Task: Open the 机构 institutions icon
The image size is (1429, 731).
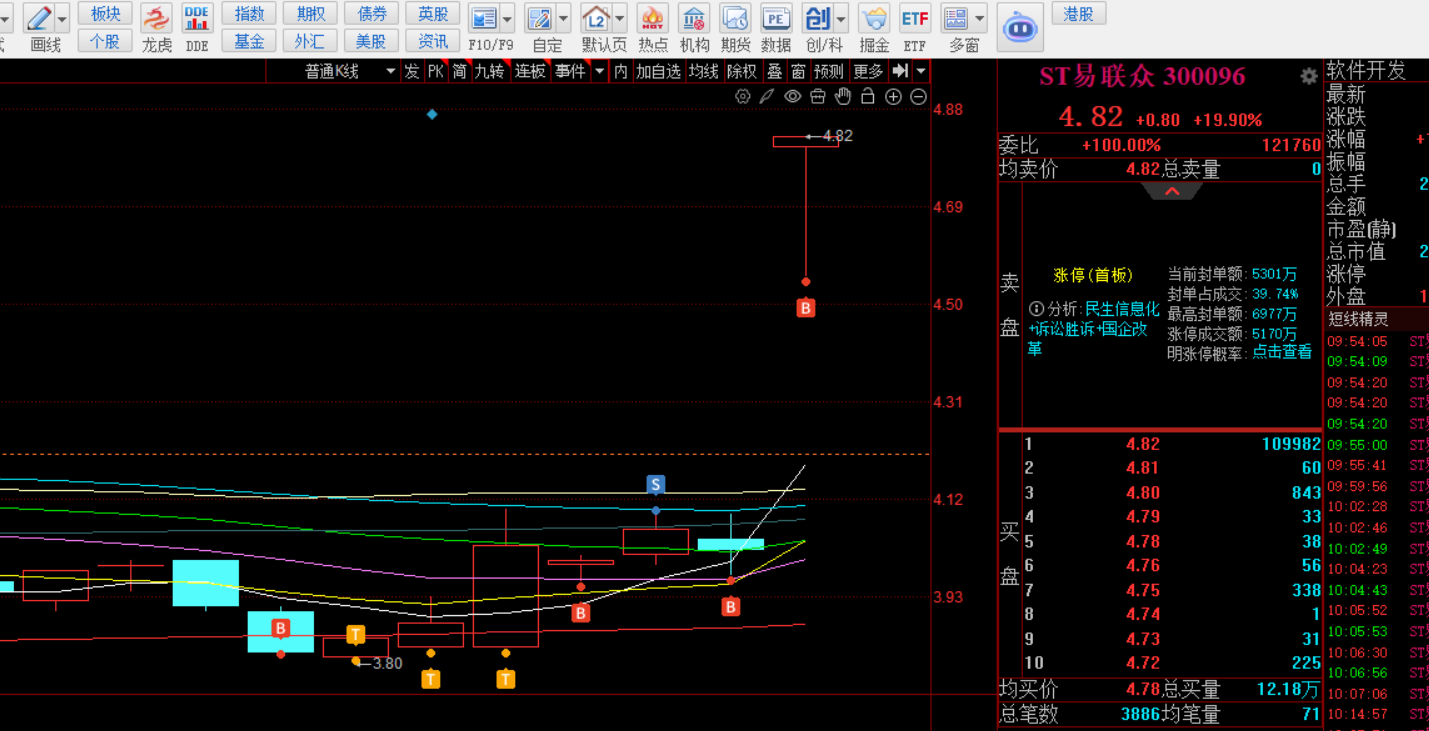Action: (x=694, y=18)
